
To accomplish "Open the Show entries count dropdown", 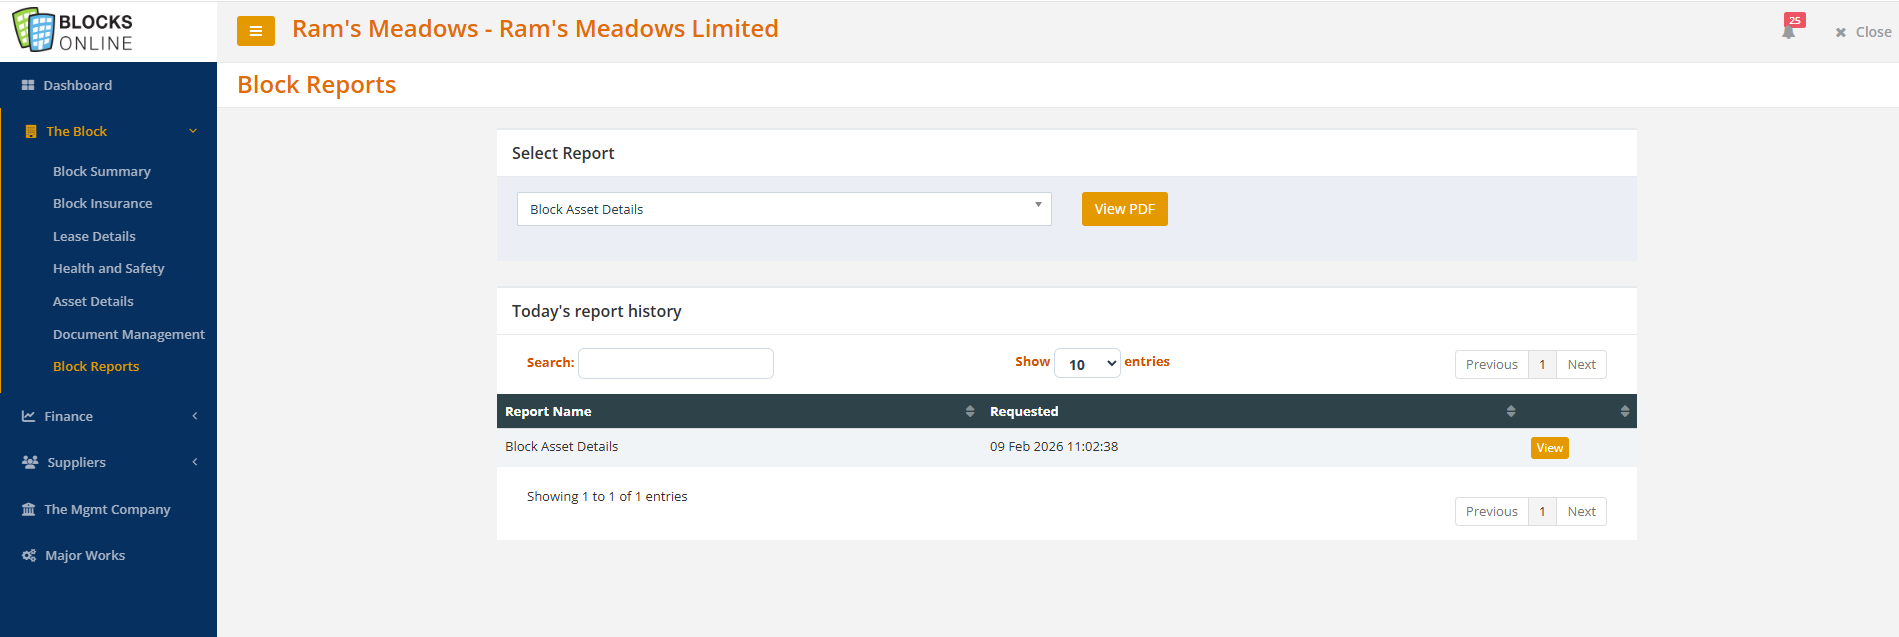I will [1087, 364].
